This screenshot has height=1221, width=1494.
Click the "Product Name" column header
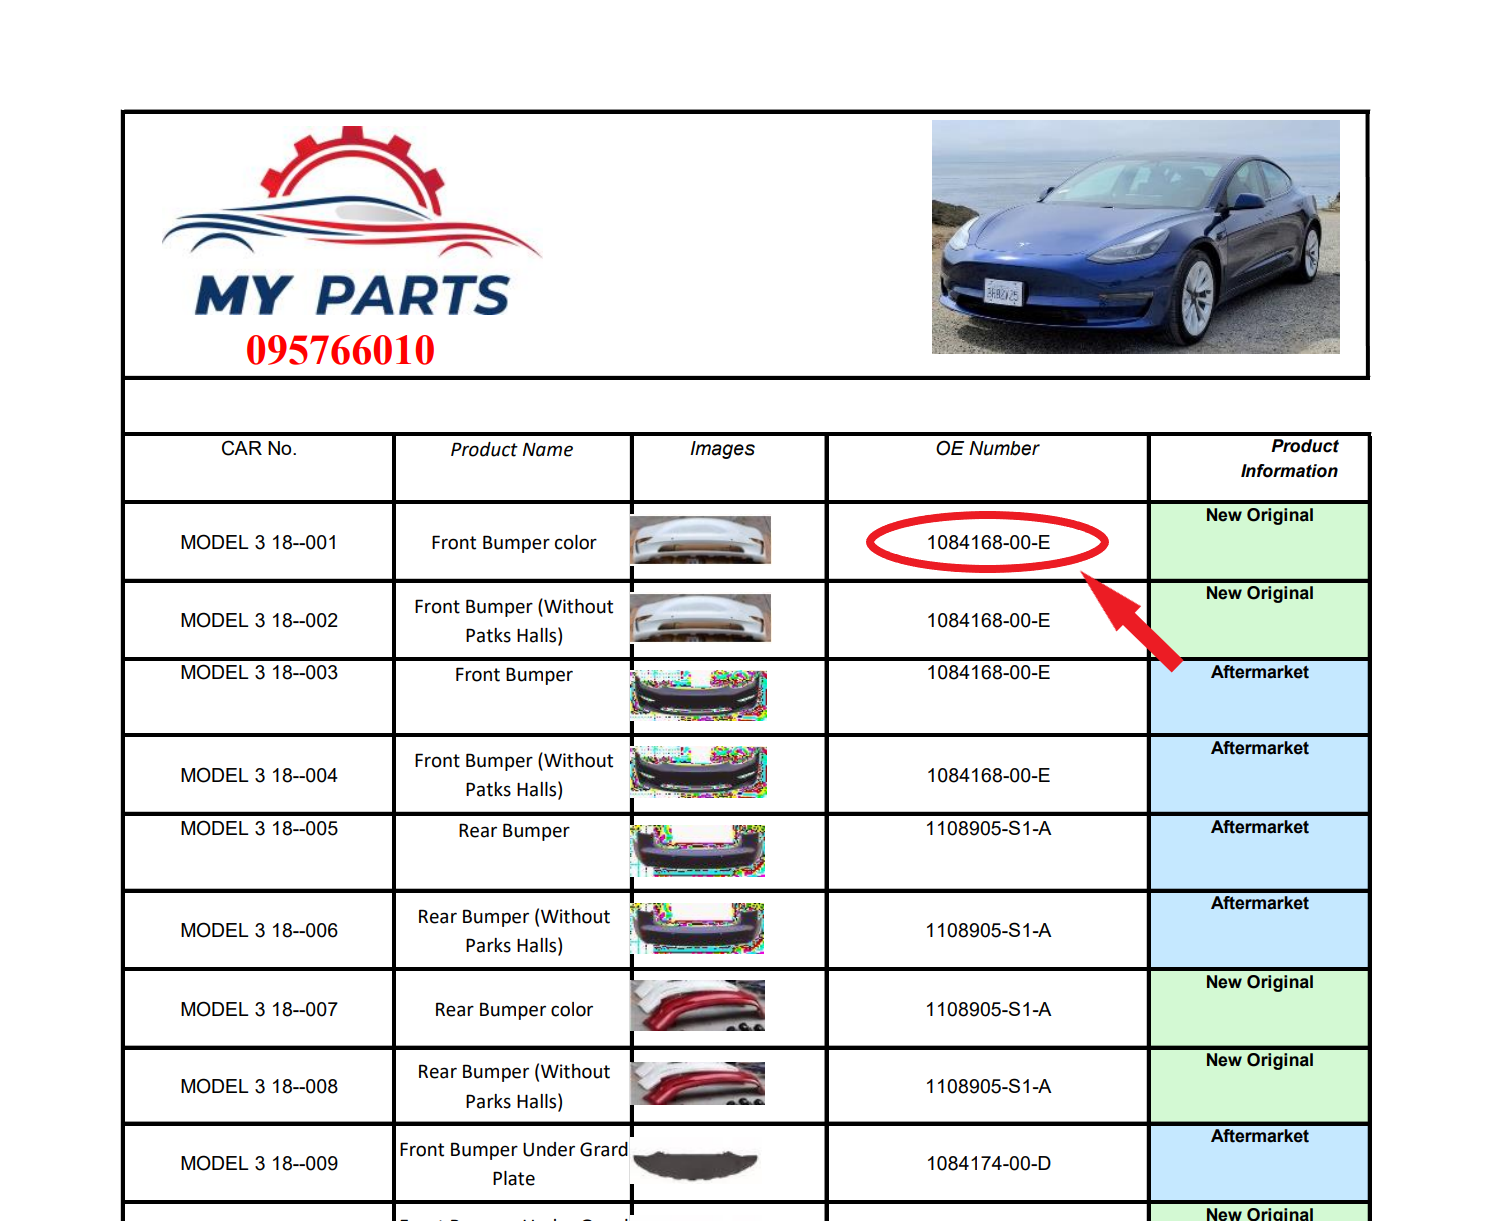[512, 450]
